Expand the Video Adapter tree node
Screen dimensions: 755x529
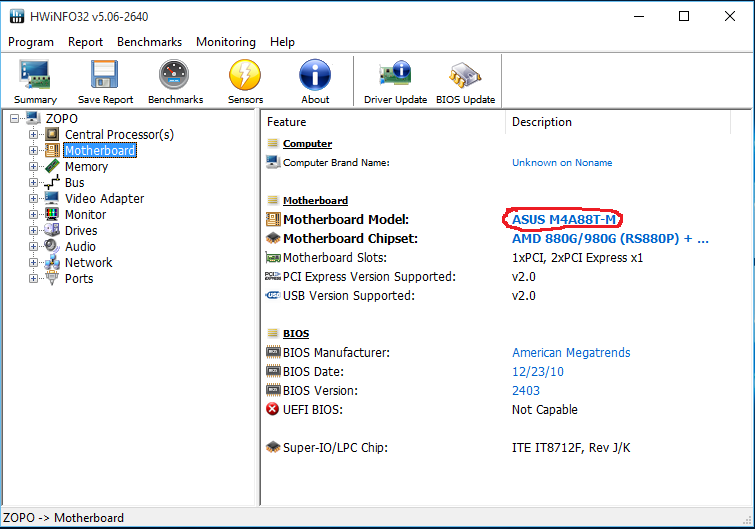coord(33,198)
